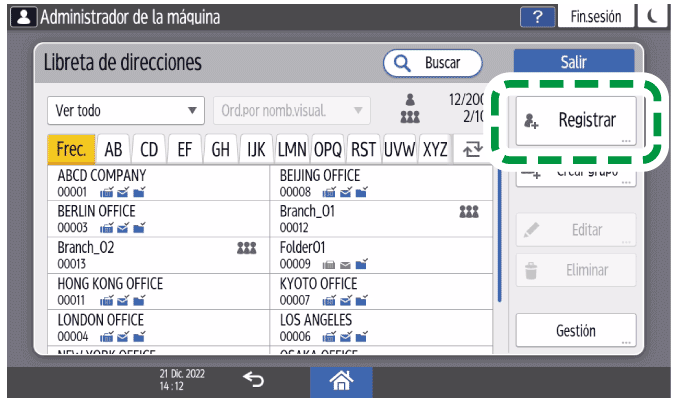675x400 pixels.
Task: Tap the back arrow icon
Action: [253, 378]
